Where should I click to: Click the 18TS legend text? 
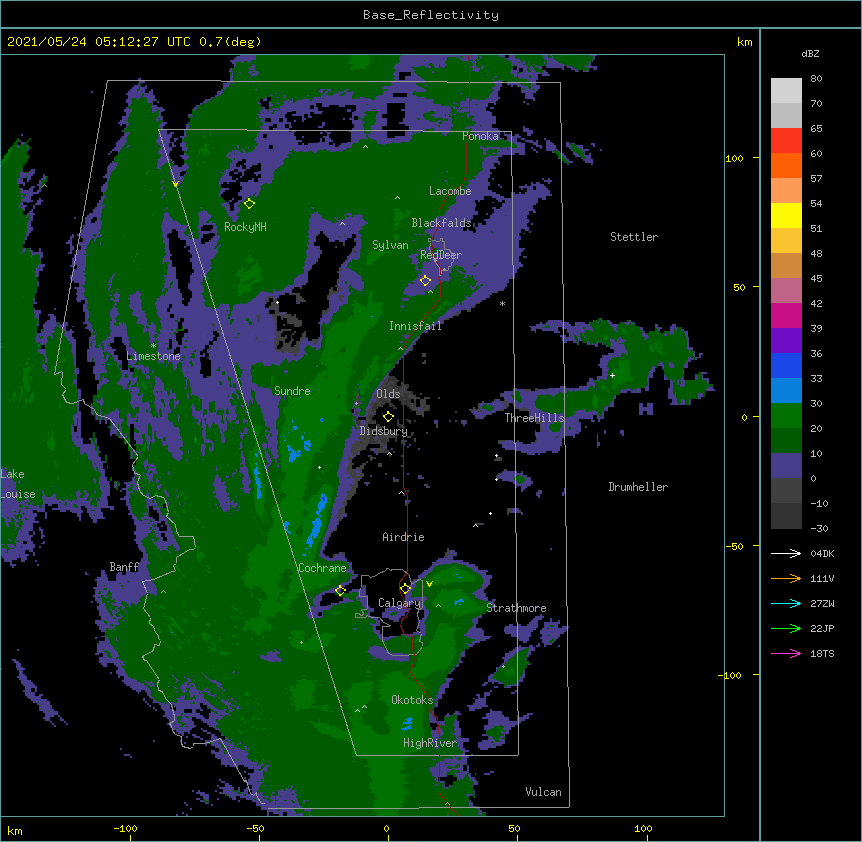pyautogui.click(x=822, y=653)
